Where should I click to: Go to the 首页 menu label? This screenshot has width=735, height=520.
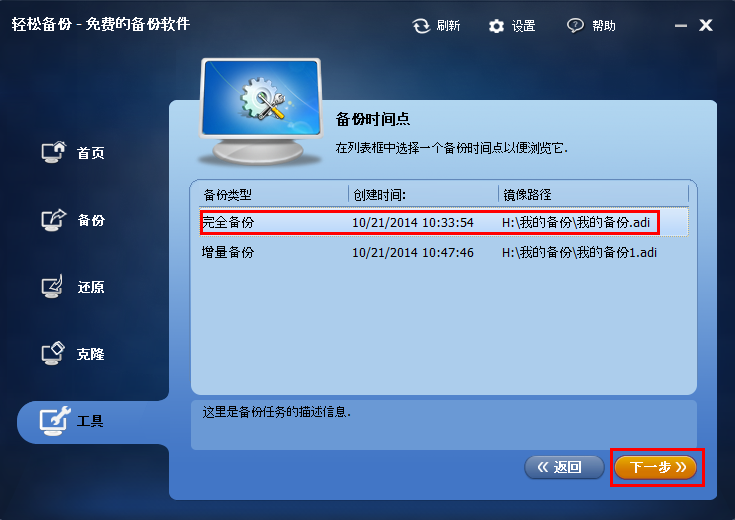click(91, 153)
